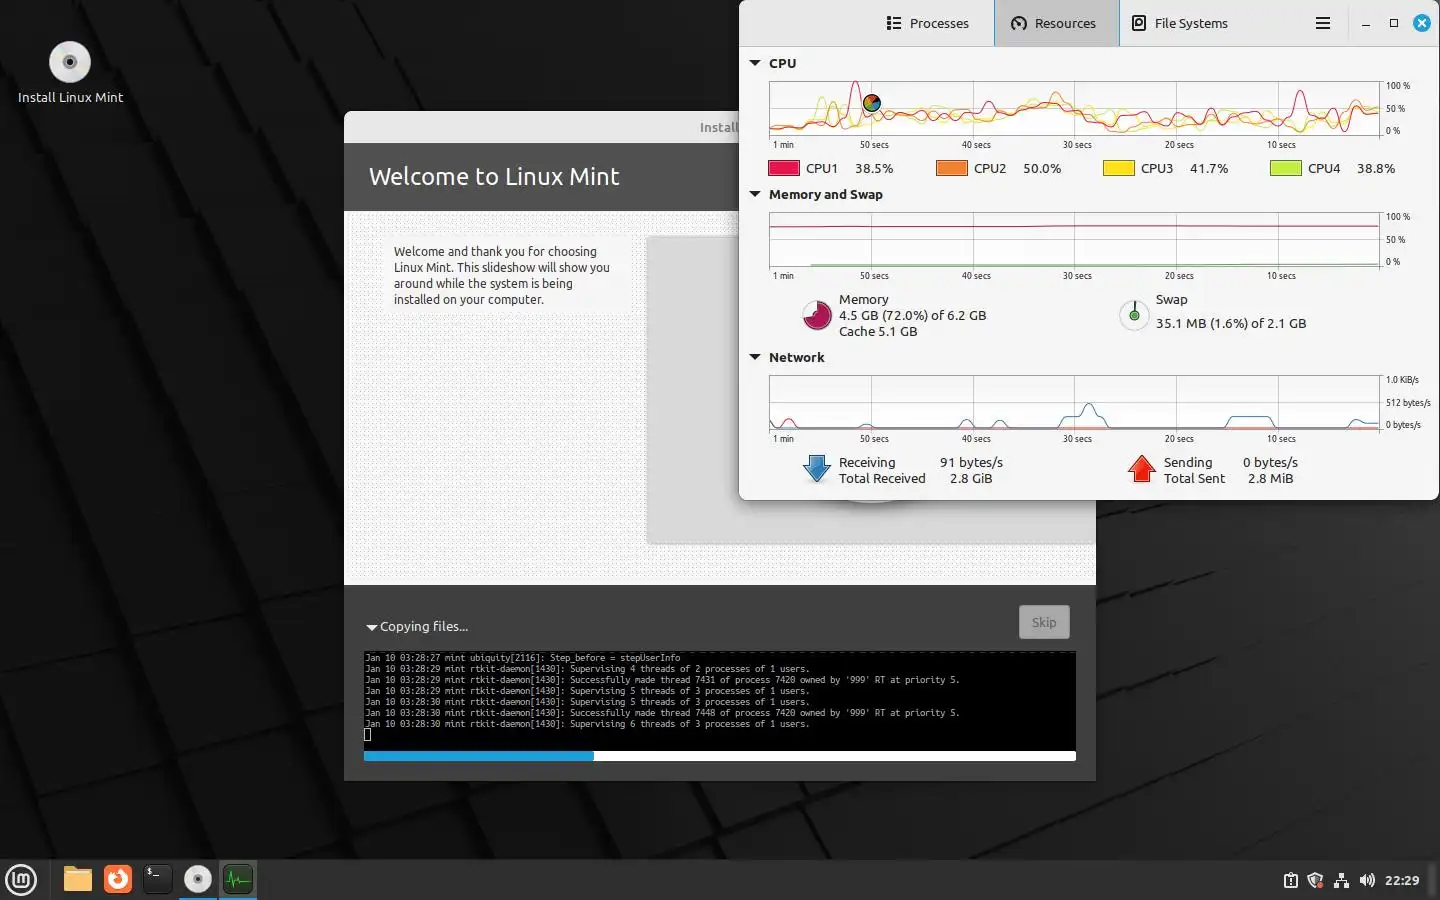The image size is (1440, 900).
Task: Open the clipboard tray icon
Action: coord(1290,880)
